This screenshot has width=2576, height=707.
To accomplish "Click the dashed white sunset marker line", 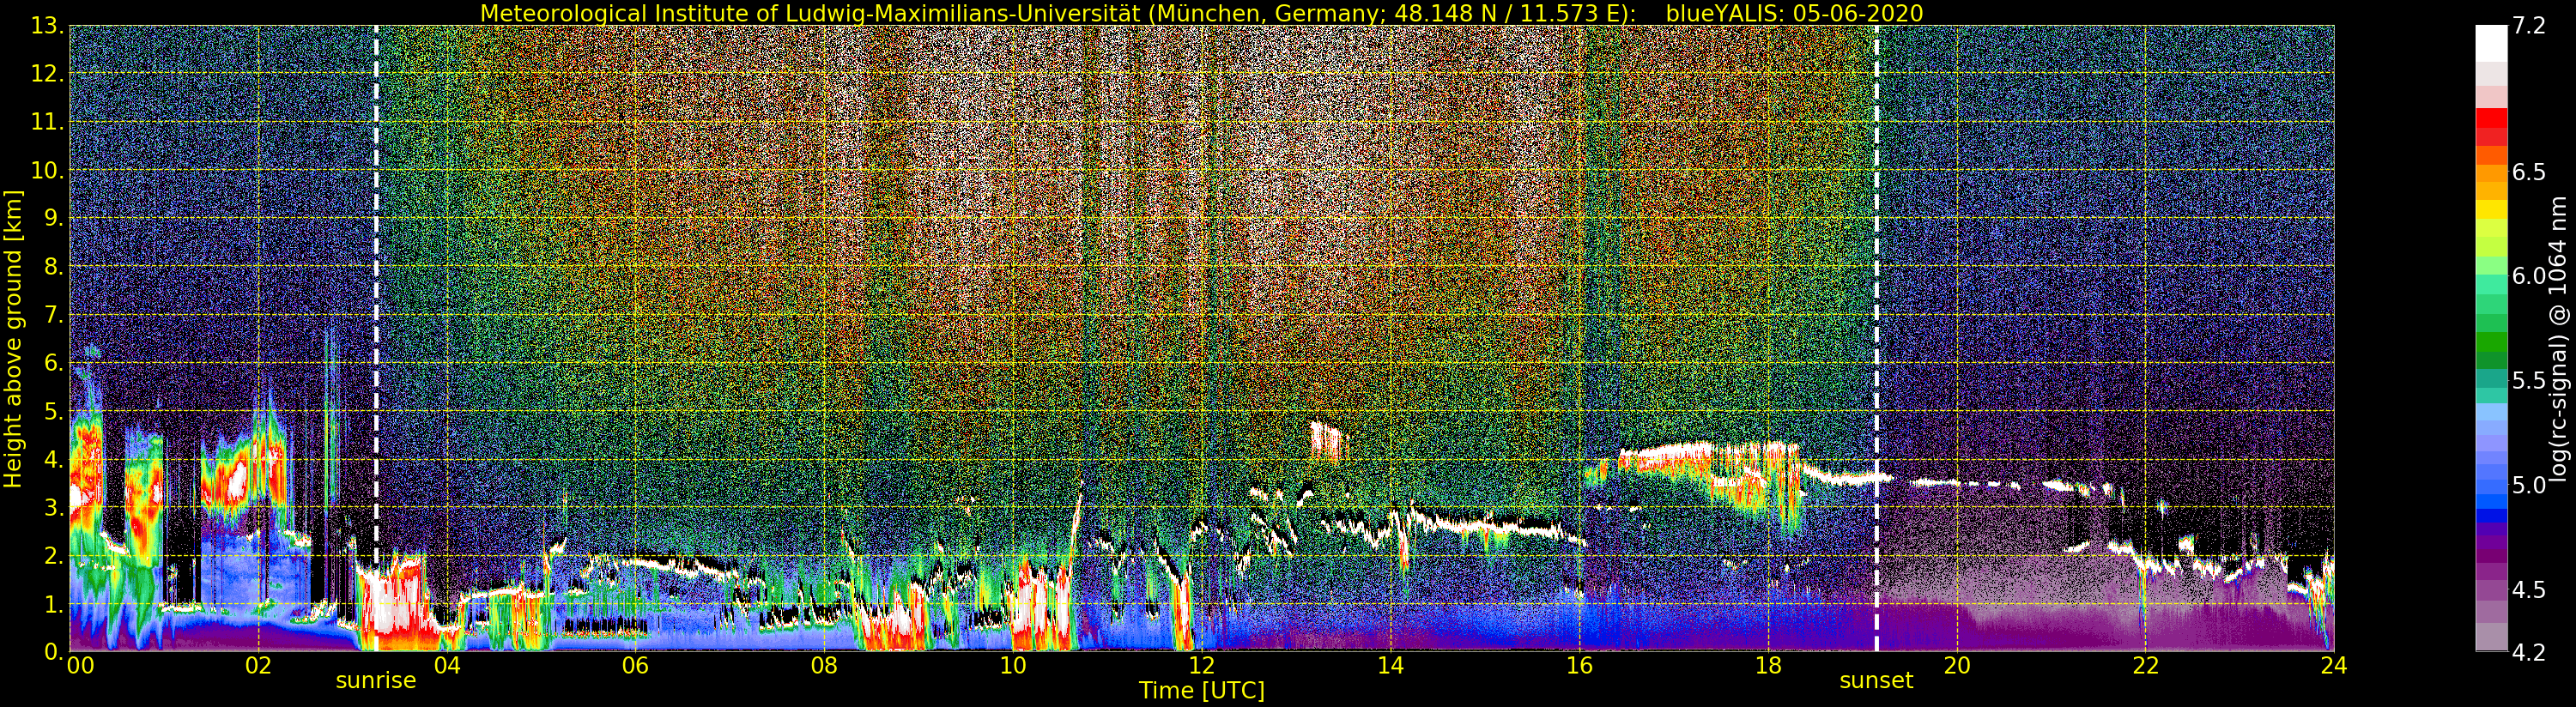I will [1876, 338].
